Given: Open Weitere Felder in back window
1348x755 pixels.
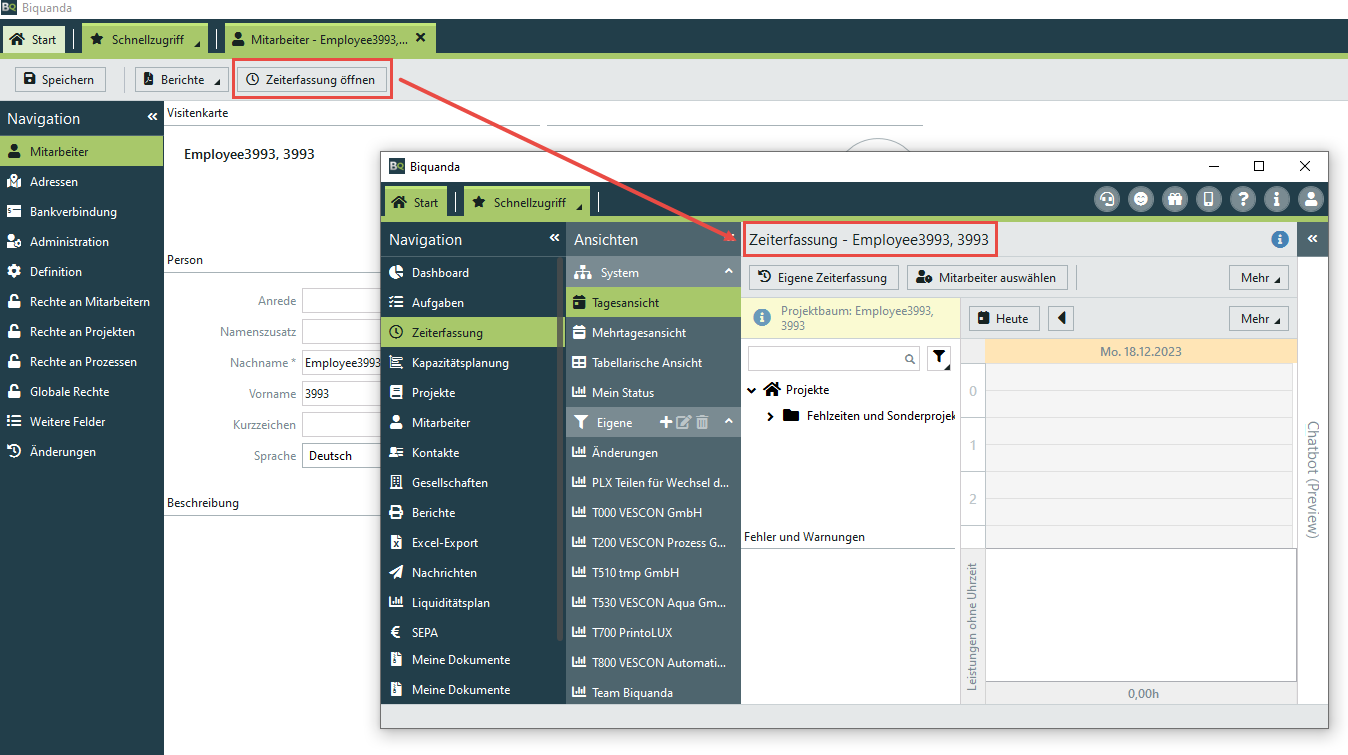Looking at the screenshot, I should 82,422.
